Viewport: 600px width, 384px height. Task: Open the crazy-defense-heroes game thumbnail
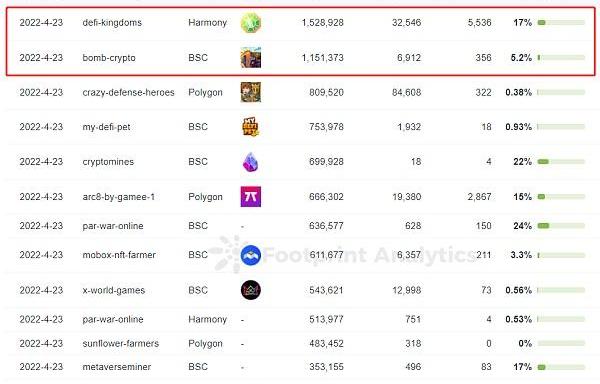tap(251, 92)
